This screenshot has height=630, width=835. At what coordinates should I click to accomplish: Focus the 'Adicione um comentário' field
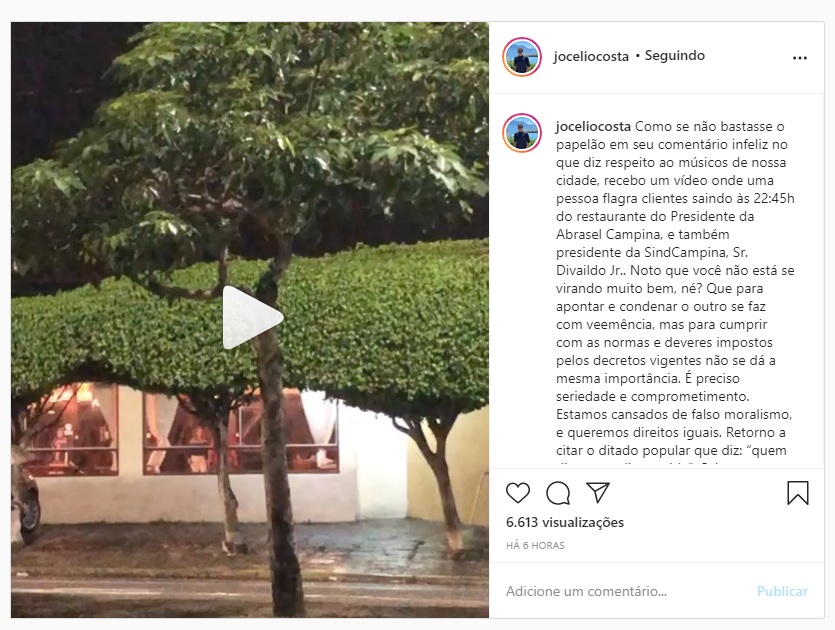click(626, 591)
